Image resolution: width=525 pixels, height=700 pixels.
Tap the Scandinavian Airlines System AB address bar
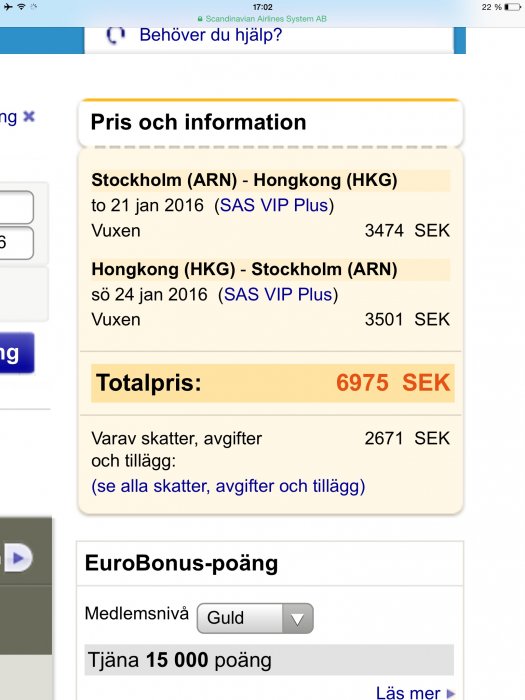tap(262, 19)
